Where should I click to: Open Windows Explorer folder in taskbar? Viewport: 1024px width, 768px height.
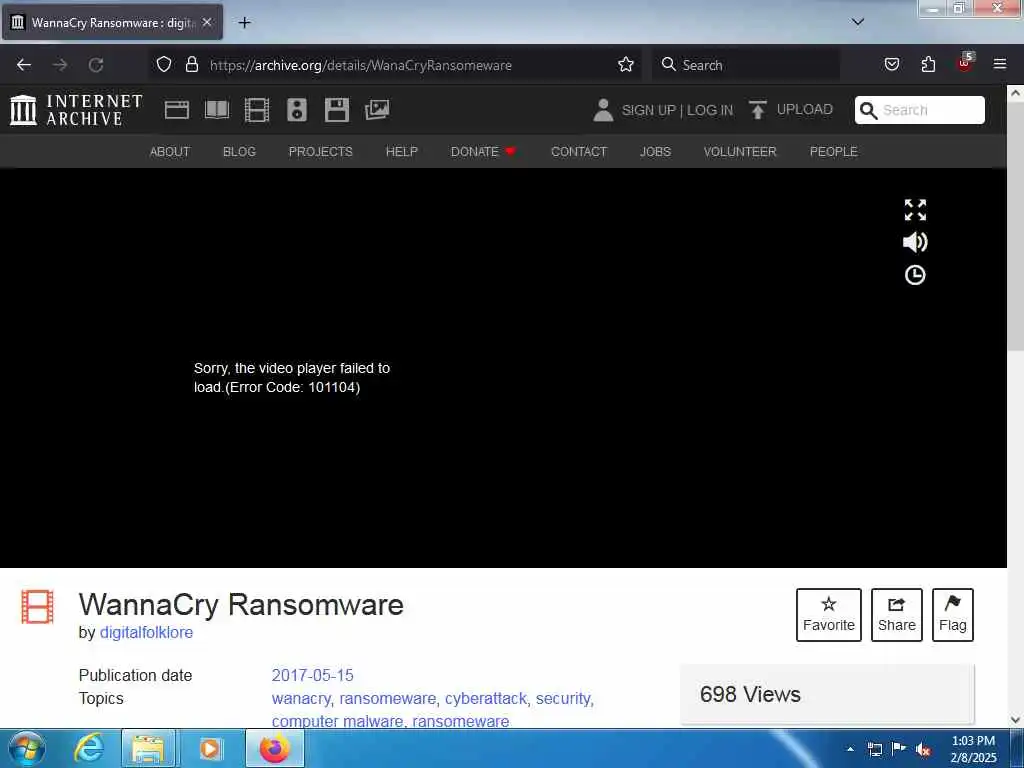coord(148,748)
